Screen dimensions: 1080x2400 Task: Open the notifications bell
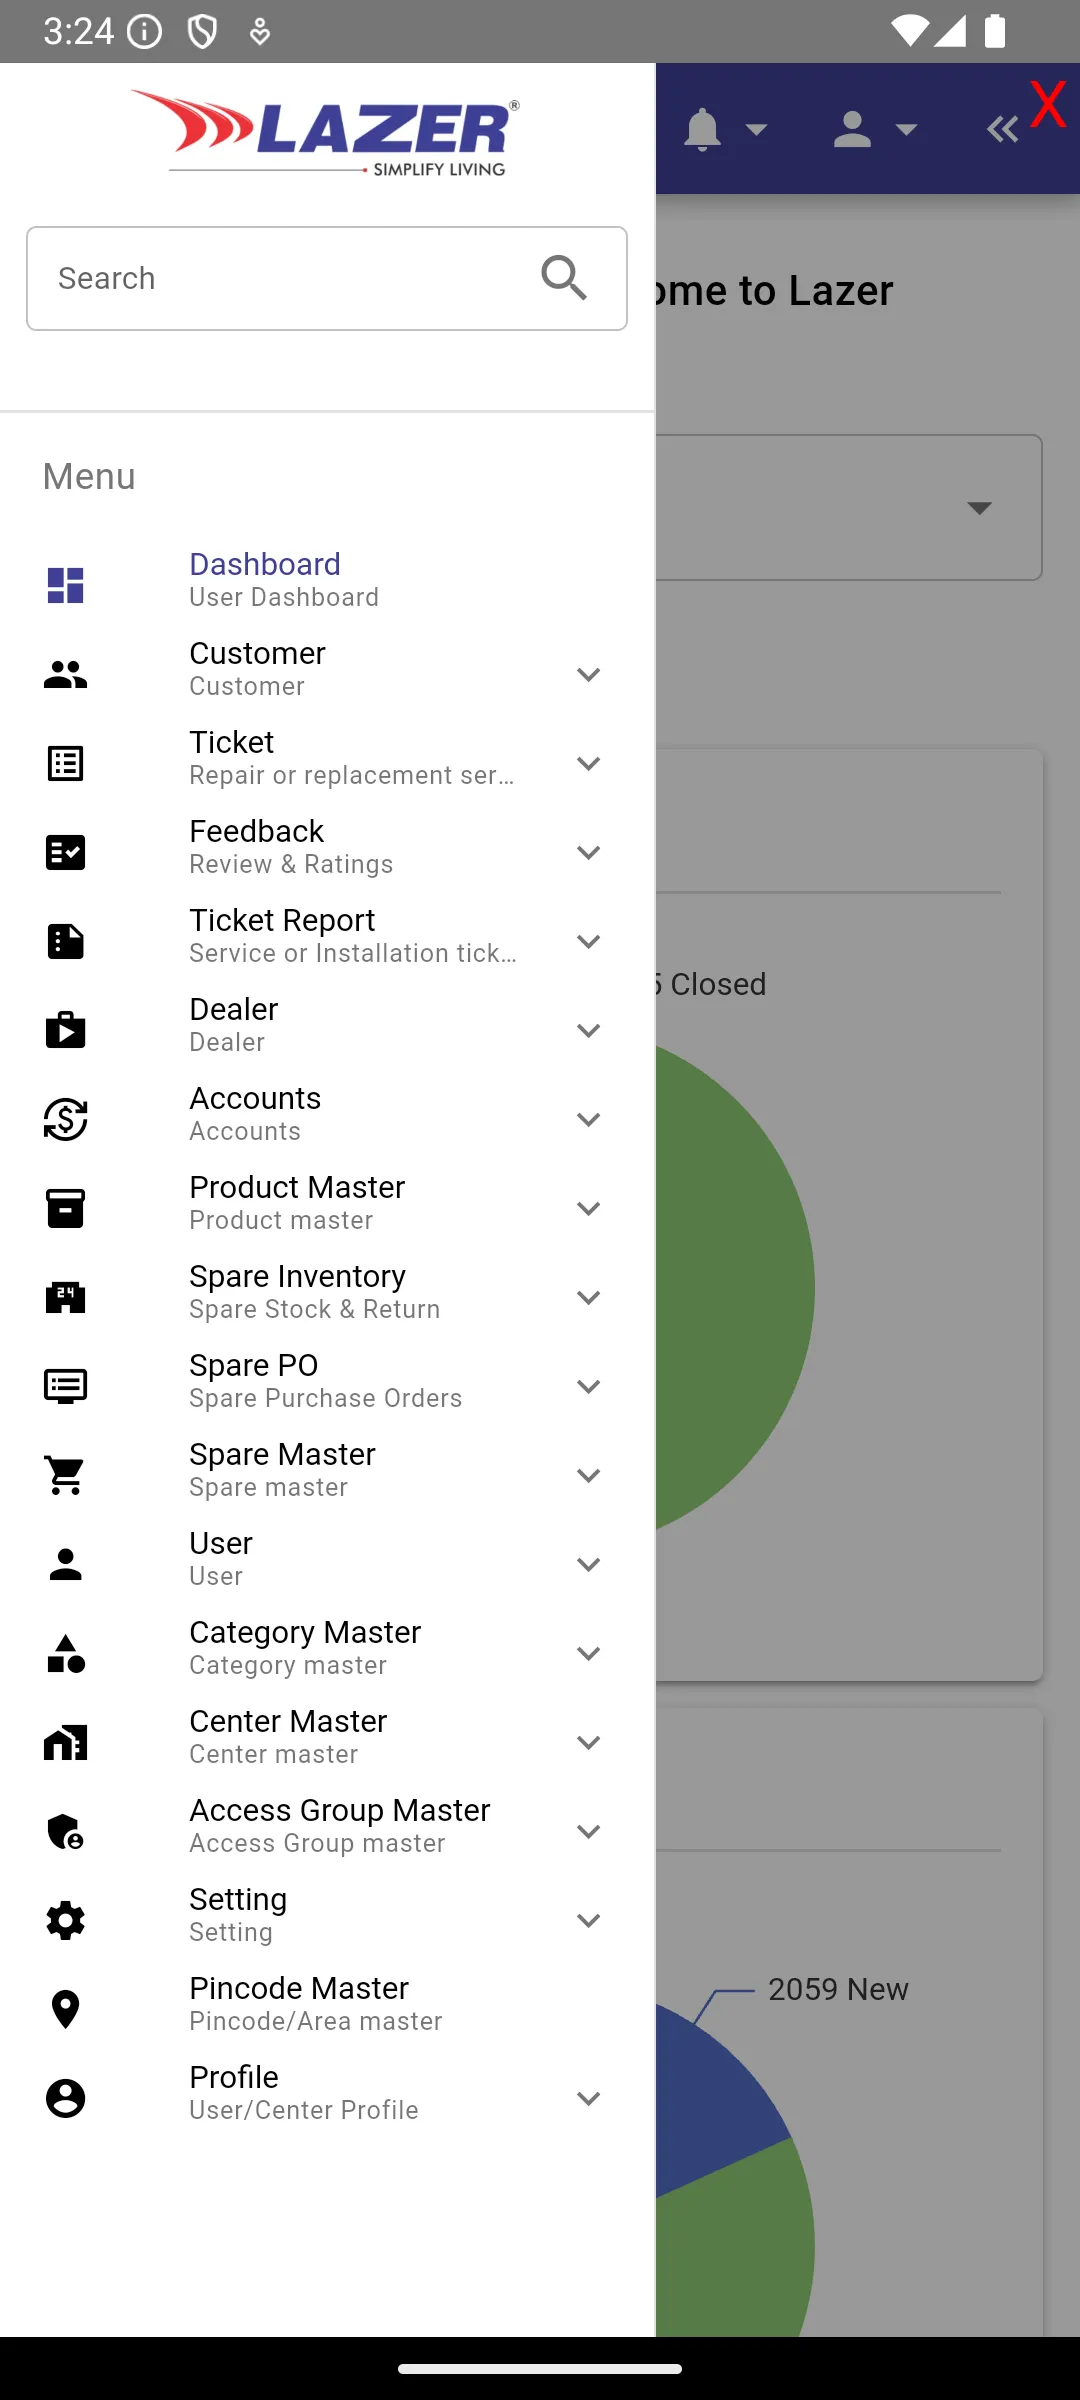(702, 130)
